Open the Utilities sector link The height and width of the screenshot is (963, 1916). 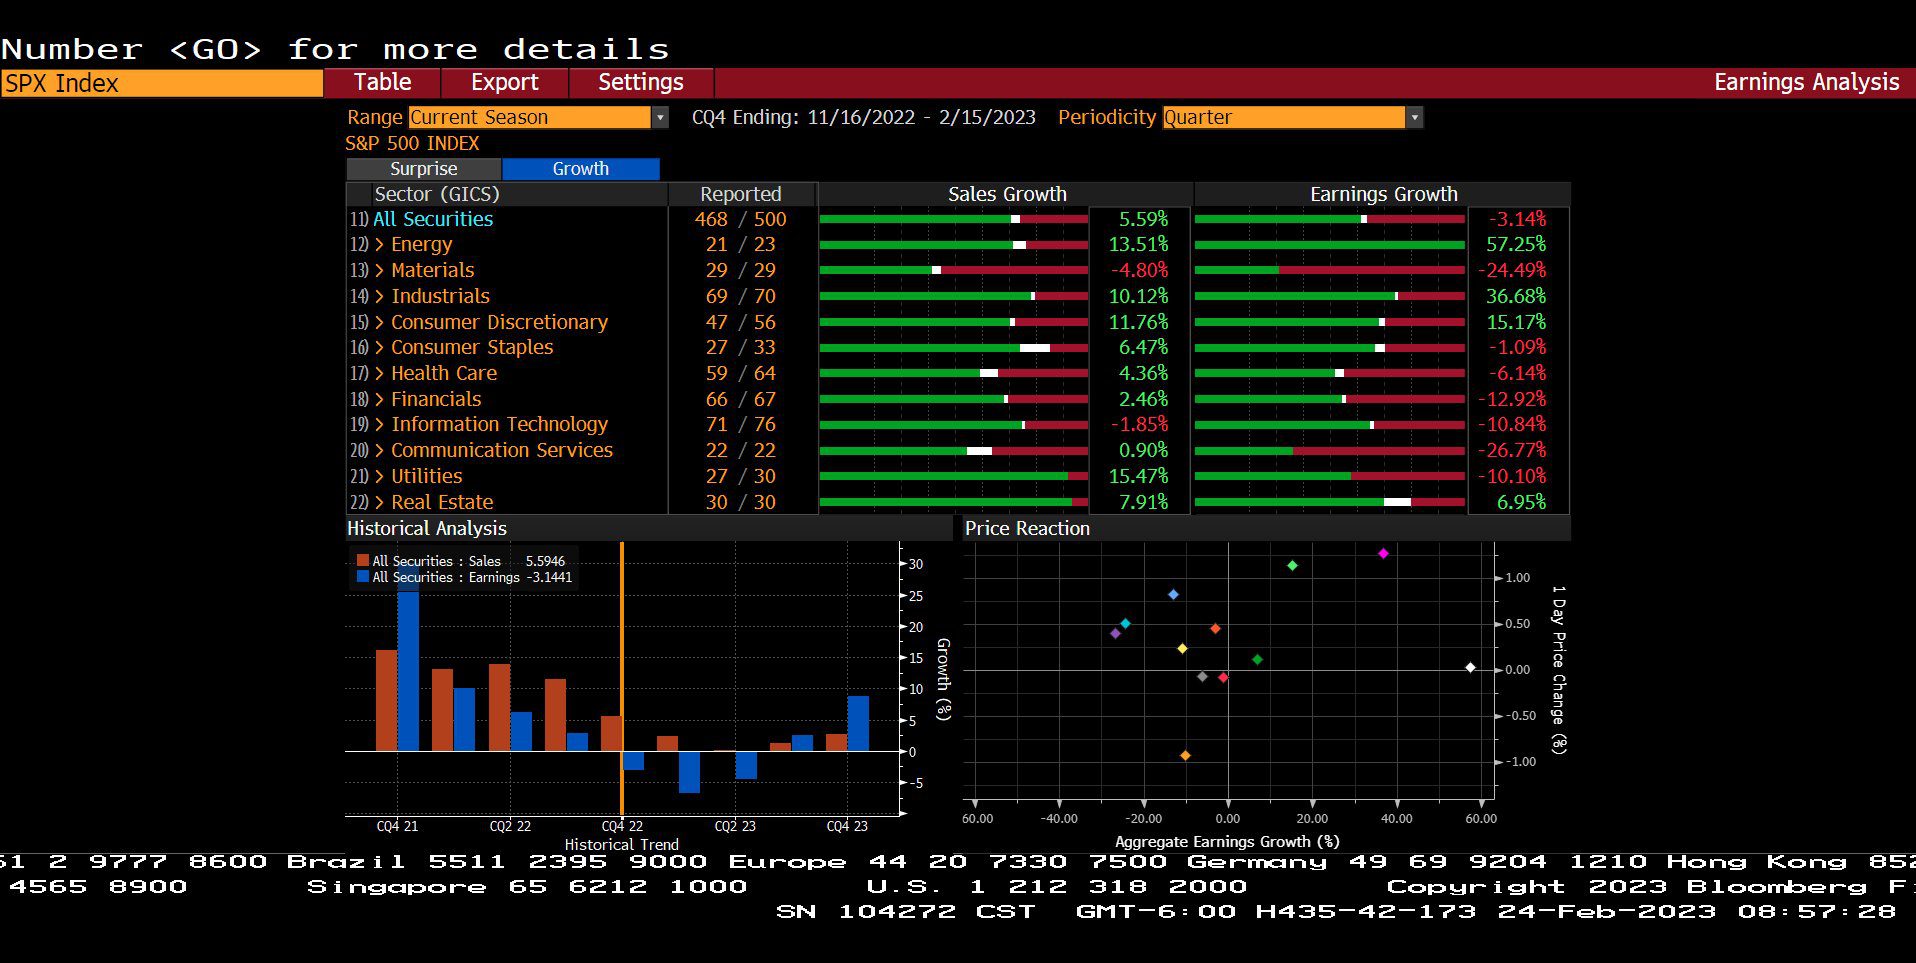point(426,476)
